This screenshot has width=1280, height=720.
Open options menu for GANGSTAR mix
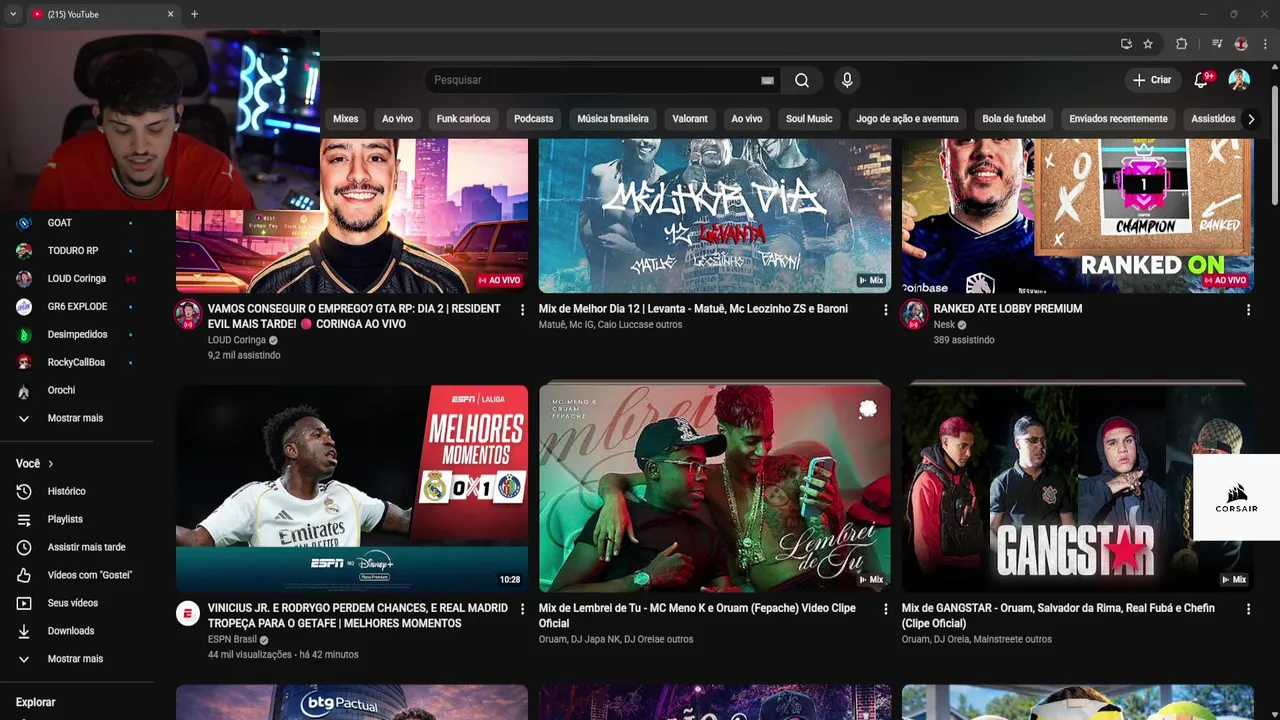point(1248,609)
